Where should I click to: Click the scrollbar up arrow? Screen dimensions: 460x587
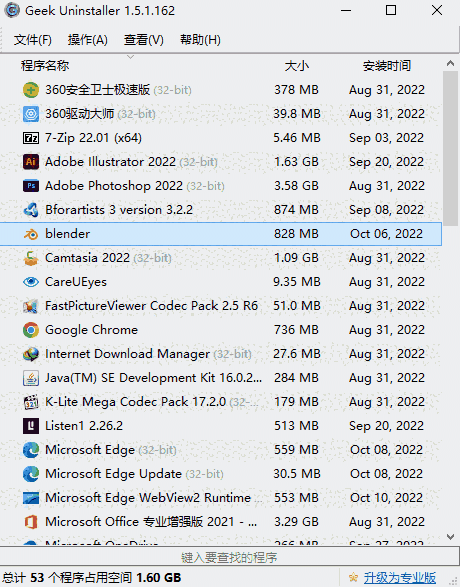[x=451, y=64]
